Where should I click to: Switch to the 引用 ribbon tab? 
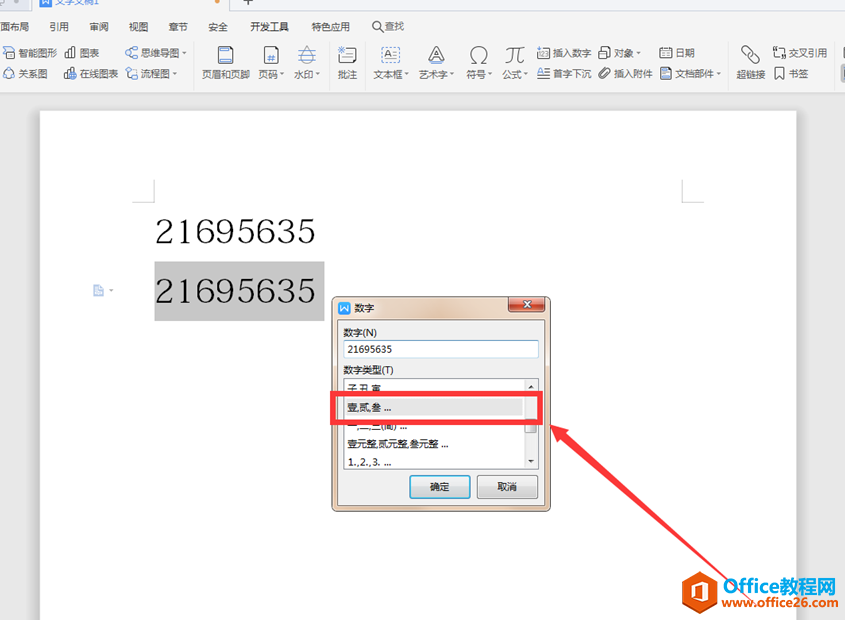pyautogui.click(x=59, y=26)
